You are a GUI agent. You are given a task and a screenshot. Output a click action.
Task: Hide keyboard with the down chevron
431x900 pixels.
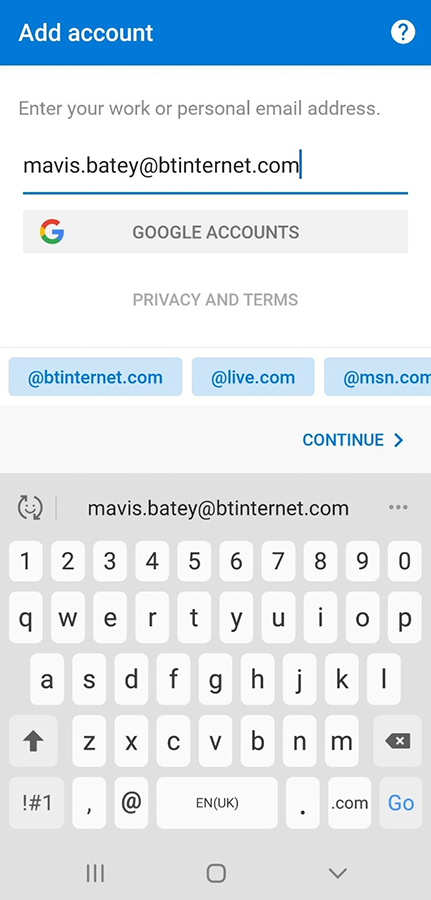pyautogui.click(x=337, y=874)
